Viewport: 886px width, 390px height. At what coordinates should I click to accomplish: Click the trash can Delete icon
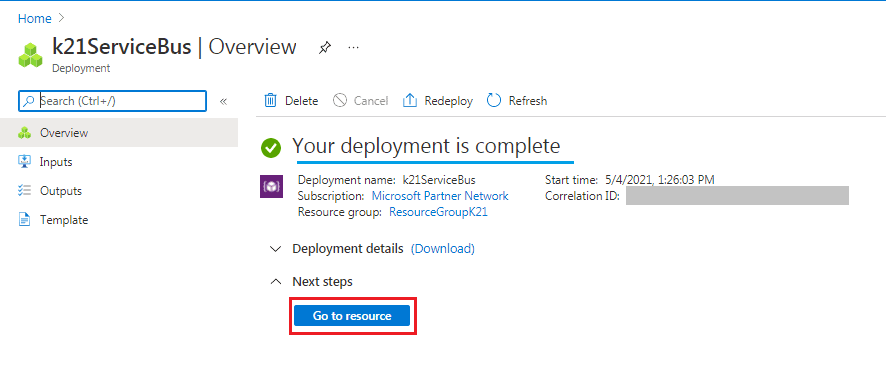(271, 101)
